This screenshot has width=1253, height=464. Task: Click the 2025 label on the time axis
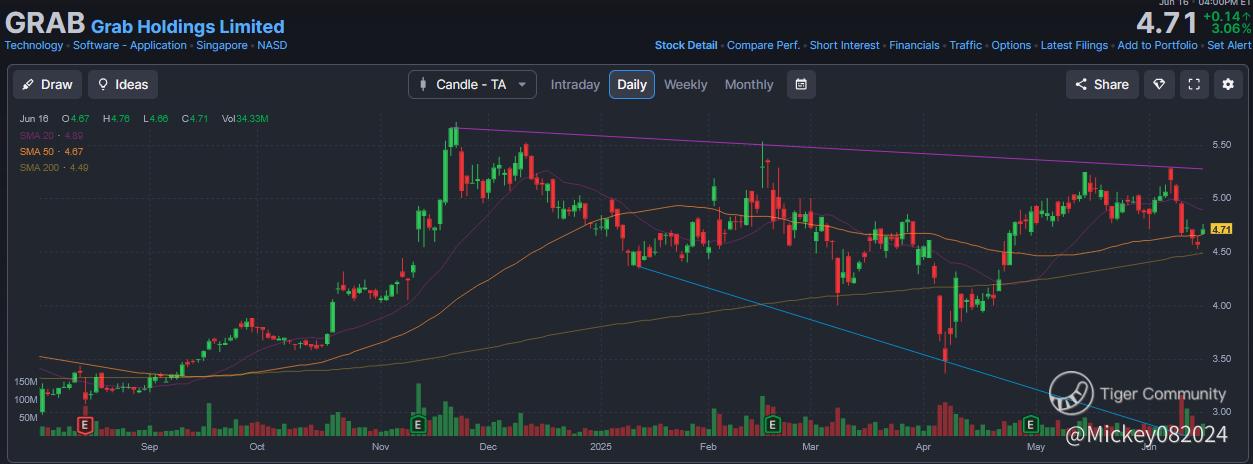point(600,448)
